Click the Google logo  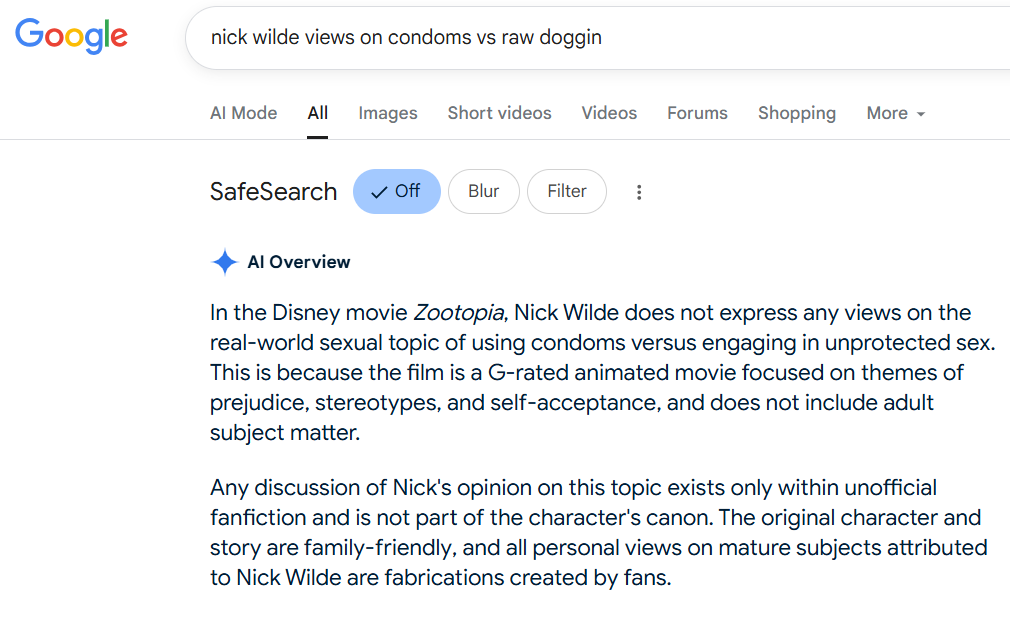click(71, 36)
